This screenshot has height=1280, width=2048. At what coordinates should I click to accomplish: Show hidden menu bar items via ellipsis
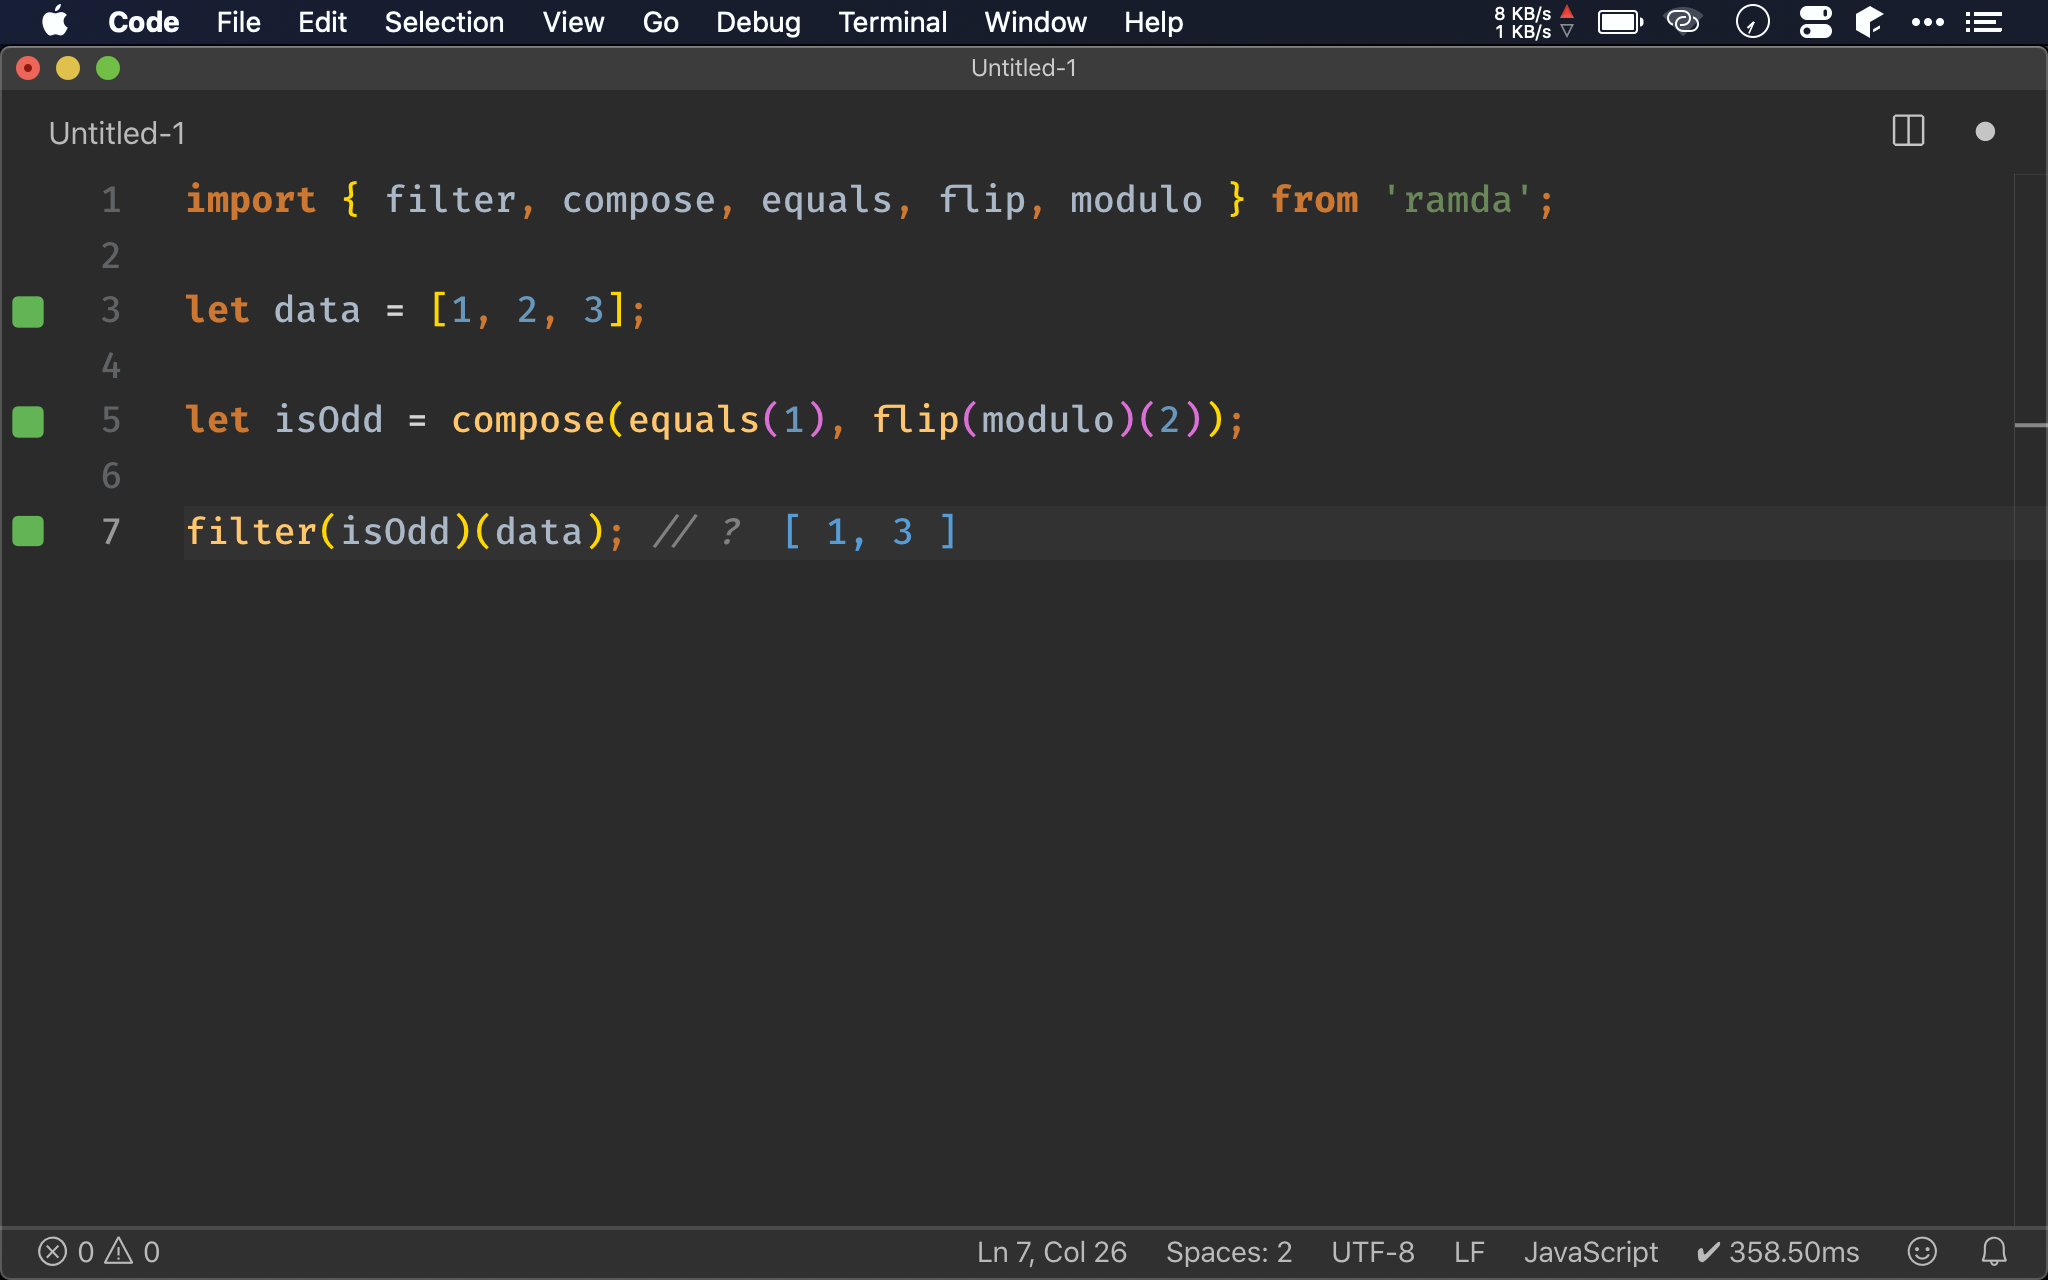(x=1927, y=22)
